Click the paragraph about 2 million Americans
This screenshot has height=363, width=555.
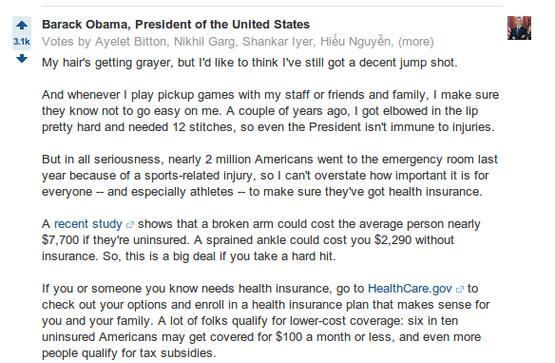tap(270, 175)
